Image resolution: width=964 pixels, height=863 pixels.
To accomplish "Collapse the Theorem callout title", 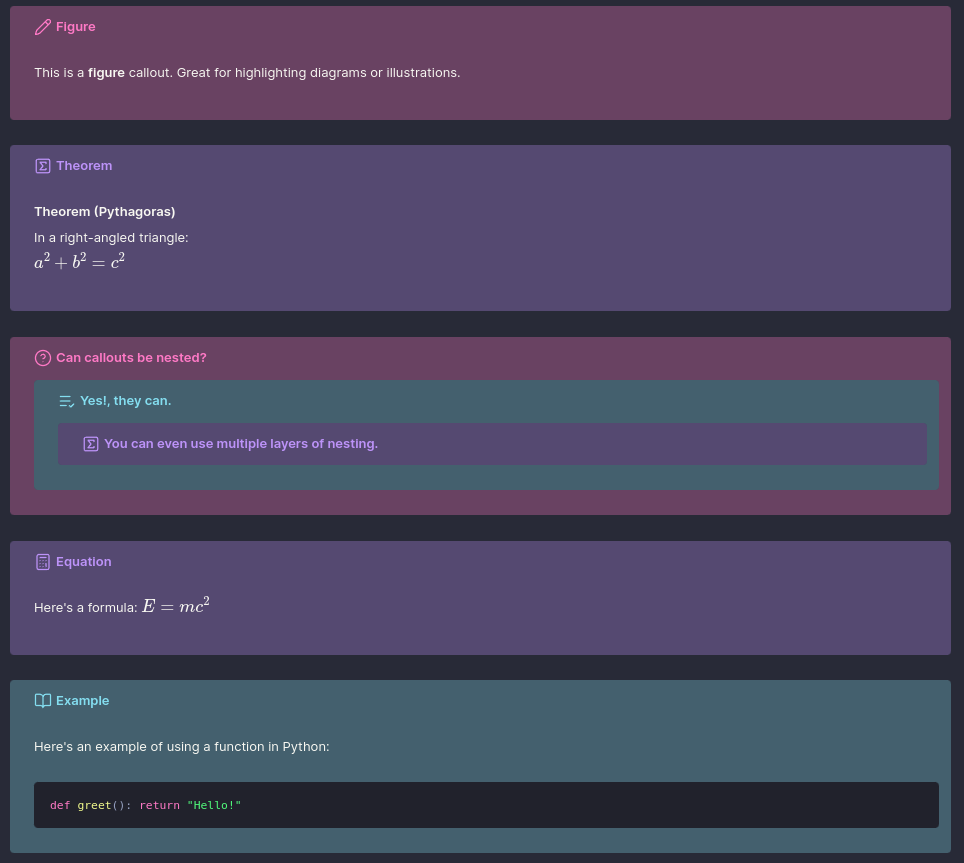I will [84, 166].
